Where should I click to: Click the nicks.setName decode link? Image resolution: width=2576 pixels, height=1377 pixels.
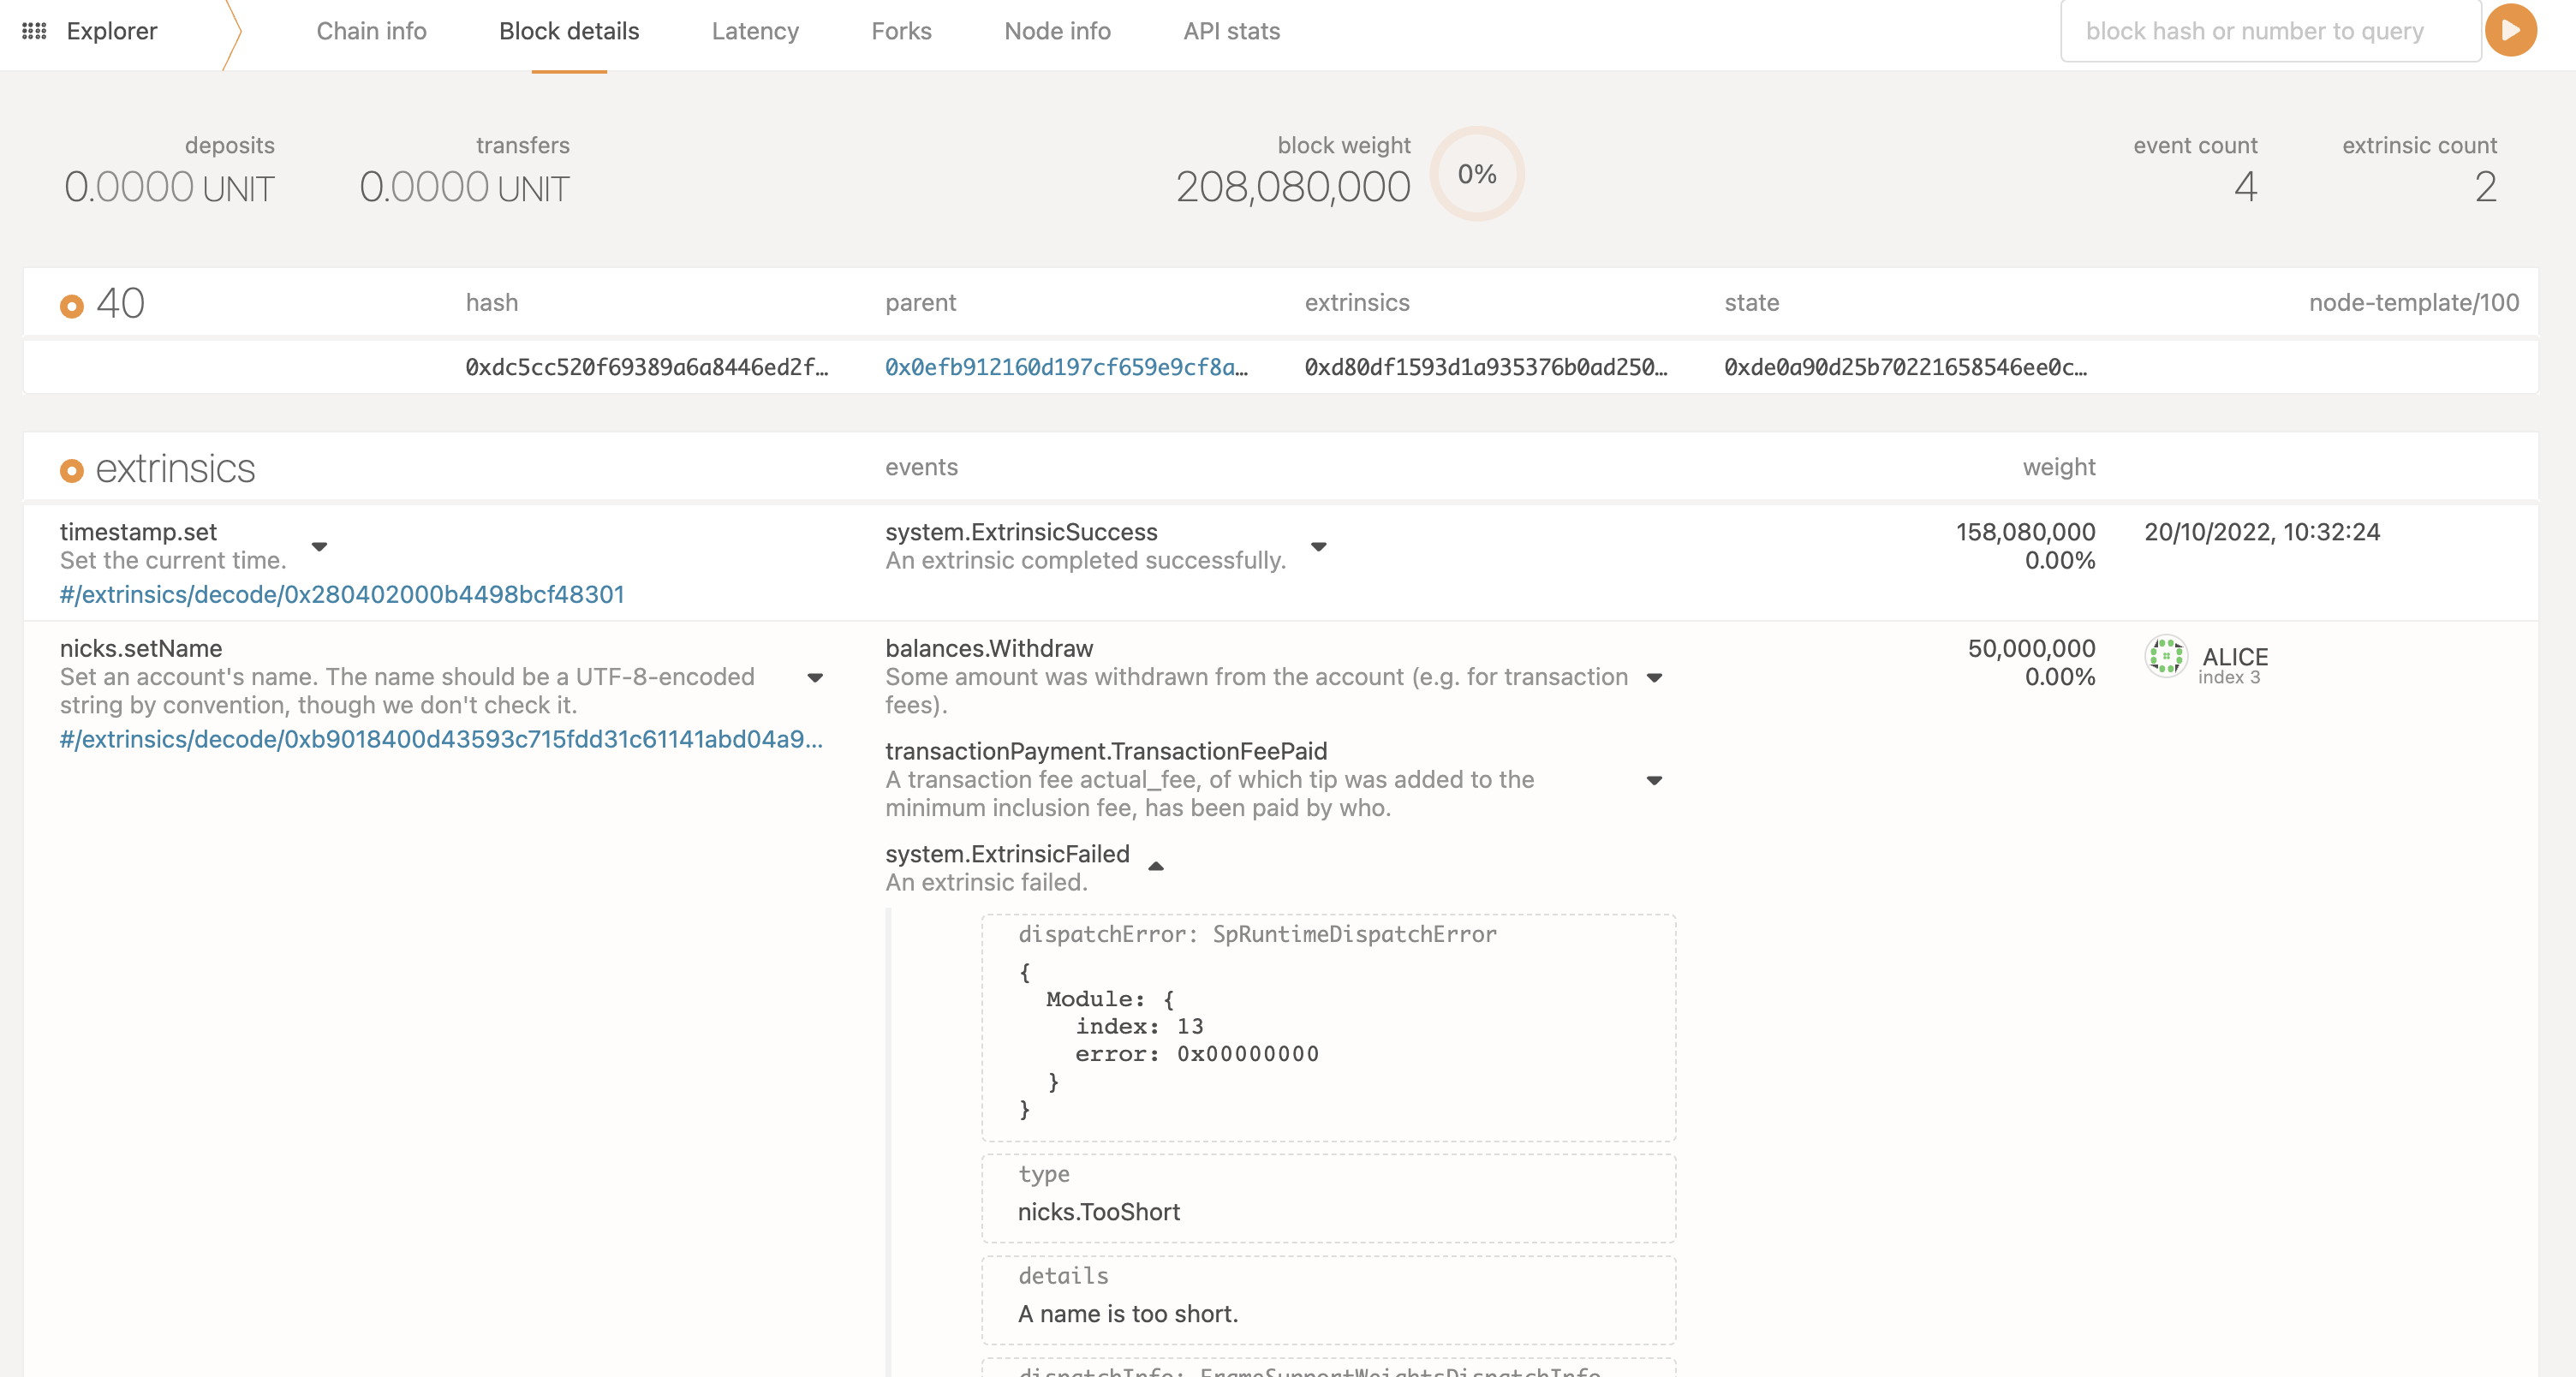click(x=439, y=736)
